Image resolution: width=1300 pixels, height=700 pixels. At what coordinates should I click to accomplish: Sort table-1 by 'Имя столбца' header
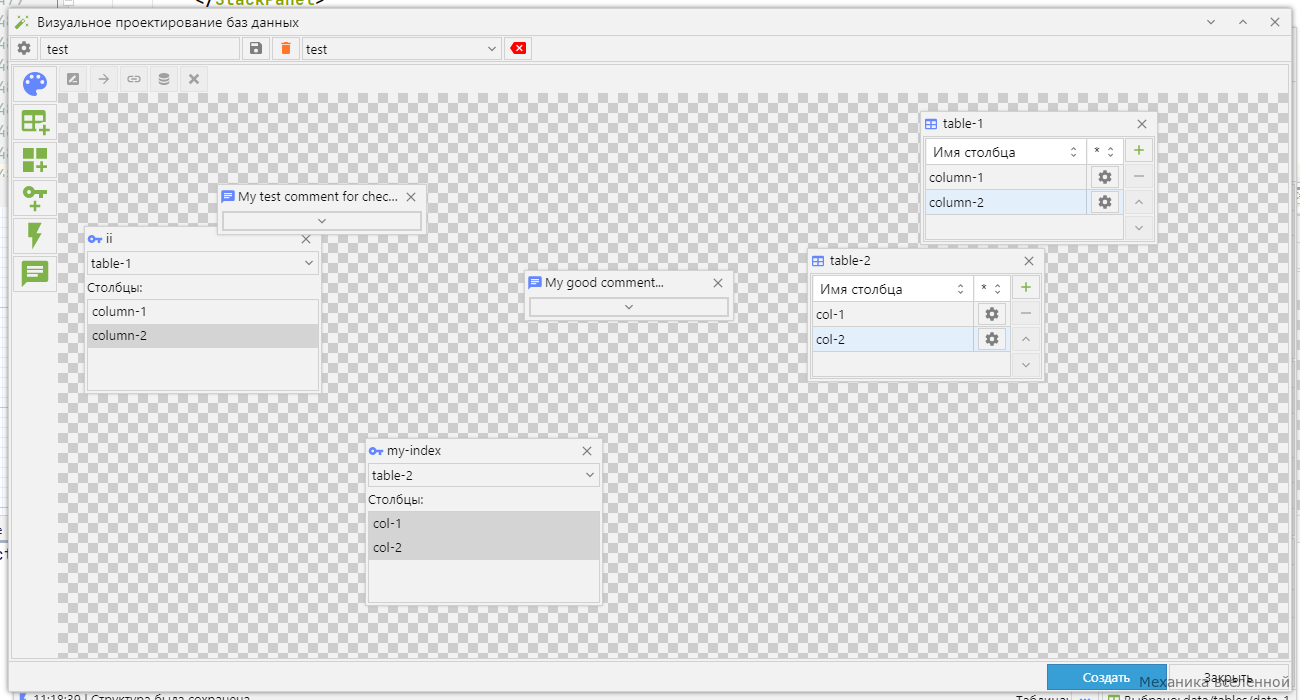tap(1006, 152)
